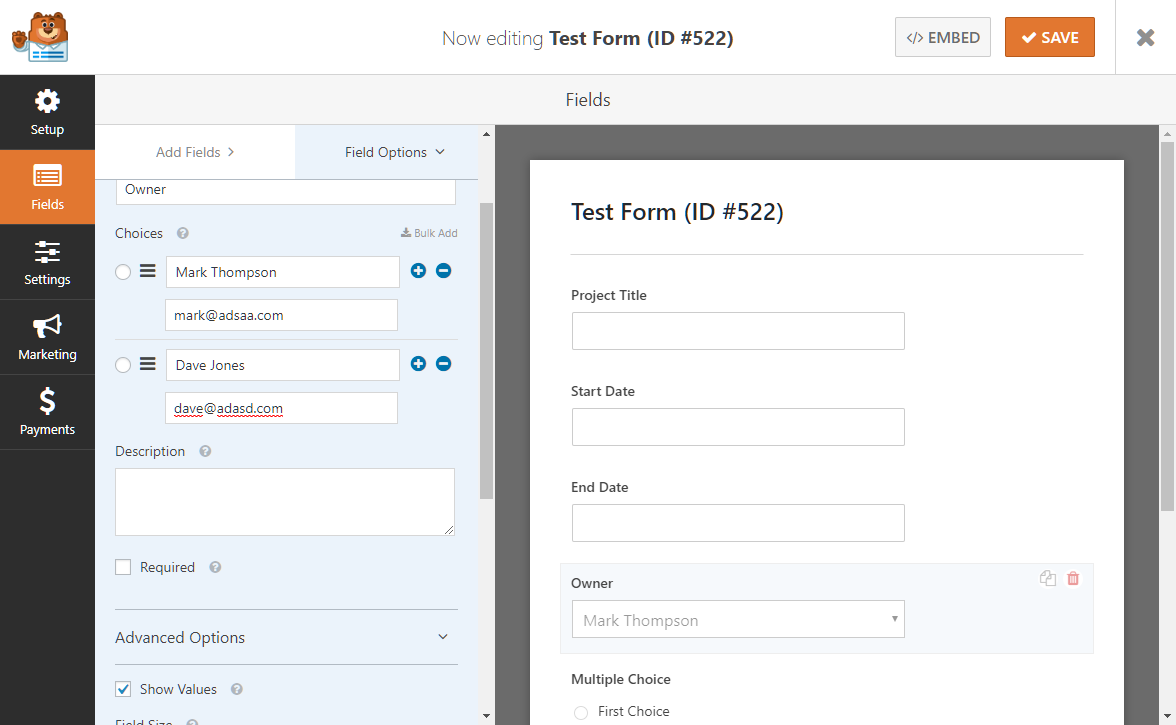This screenshot has width=1176, height=725.
Task: Open the Embed dialog
Action: pos(942,36)
